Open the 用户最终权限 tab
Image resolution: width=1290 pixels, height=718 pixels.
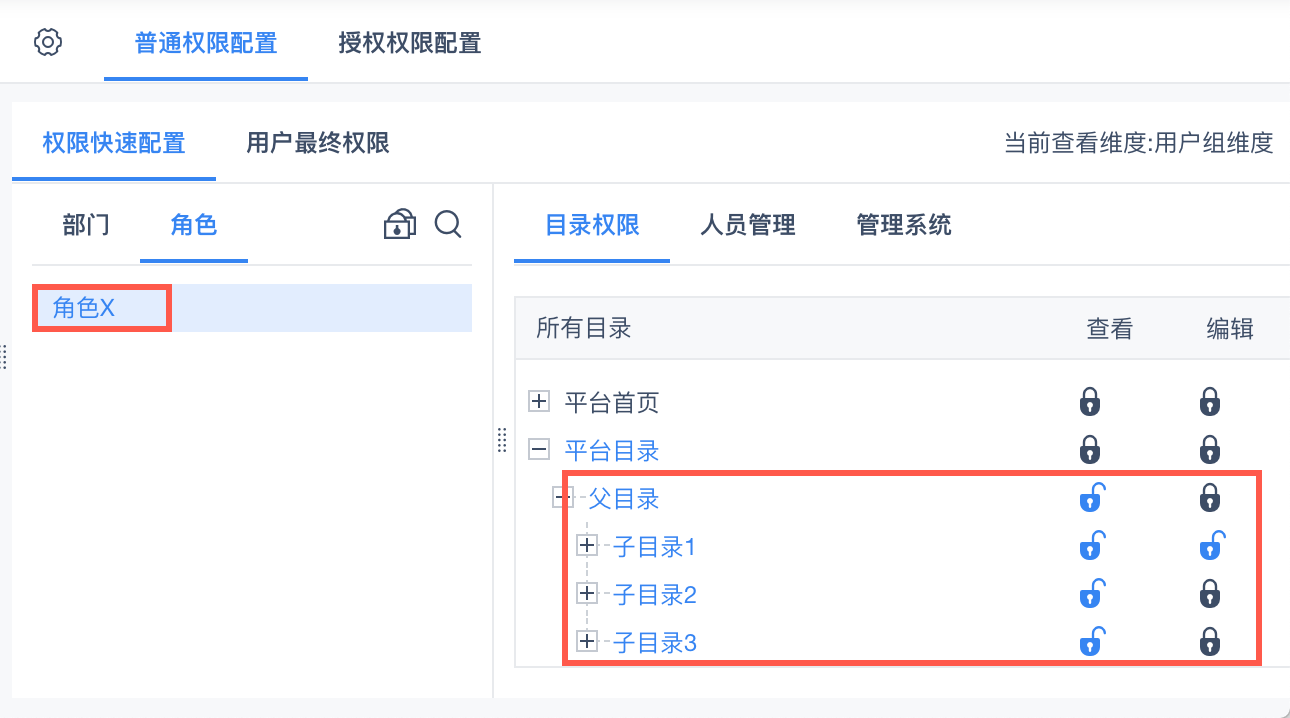(318, 143)
